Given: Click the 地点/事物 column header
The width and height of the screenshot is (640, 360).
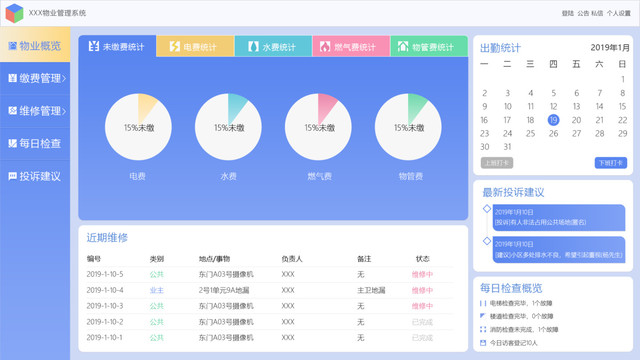Looking at the screenshot, I should click(214, 259).
